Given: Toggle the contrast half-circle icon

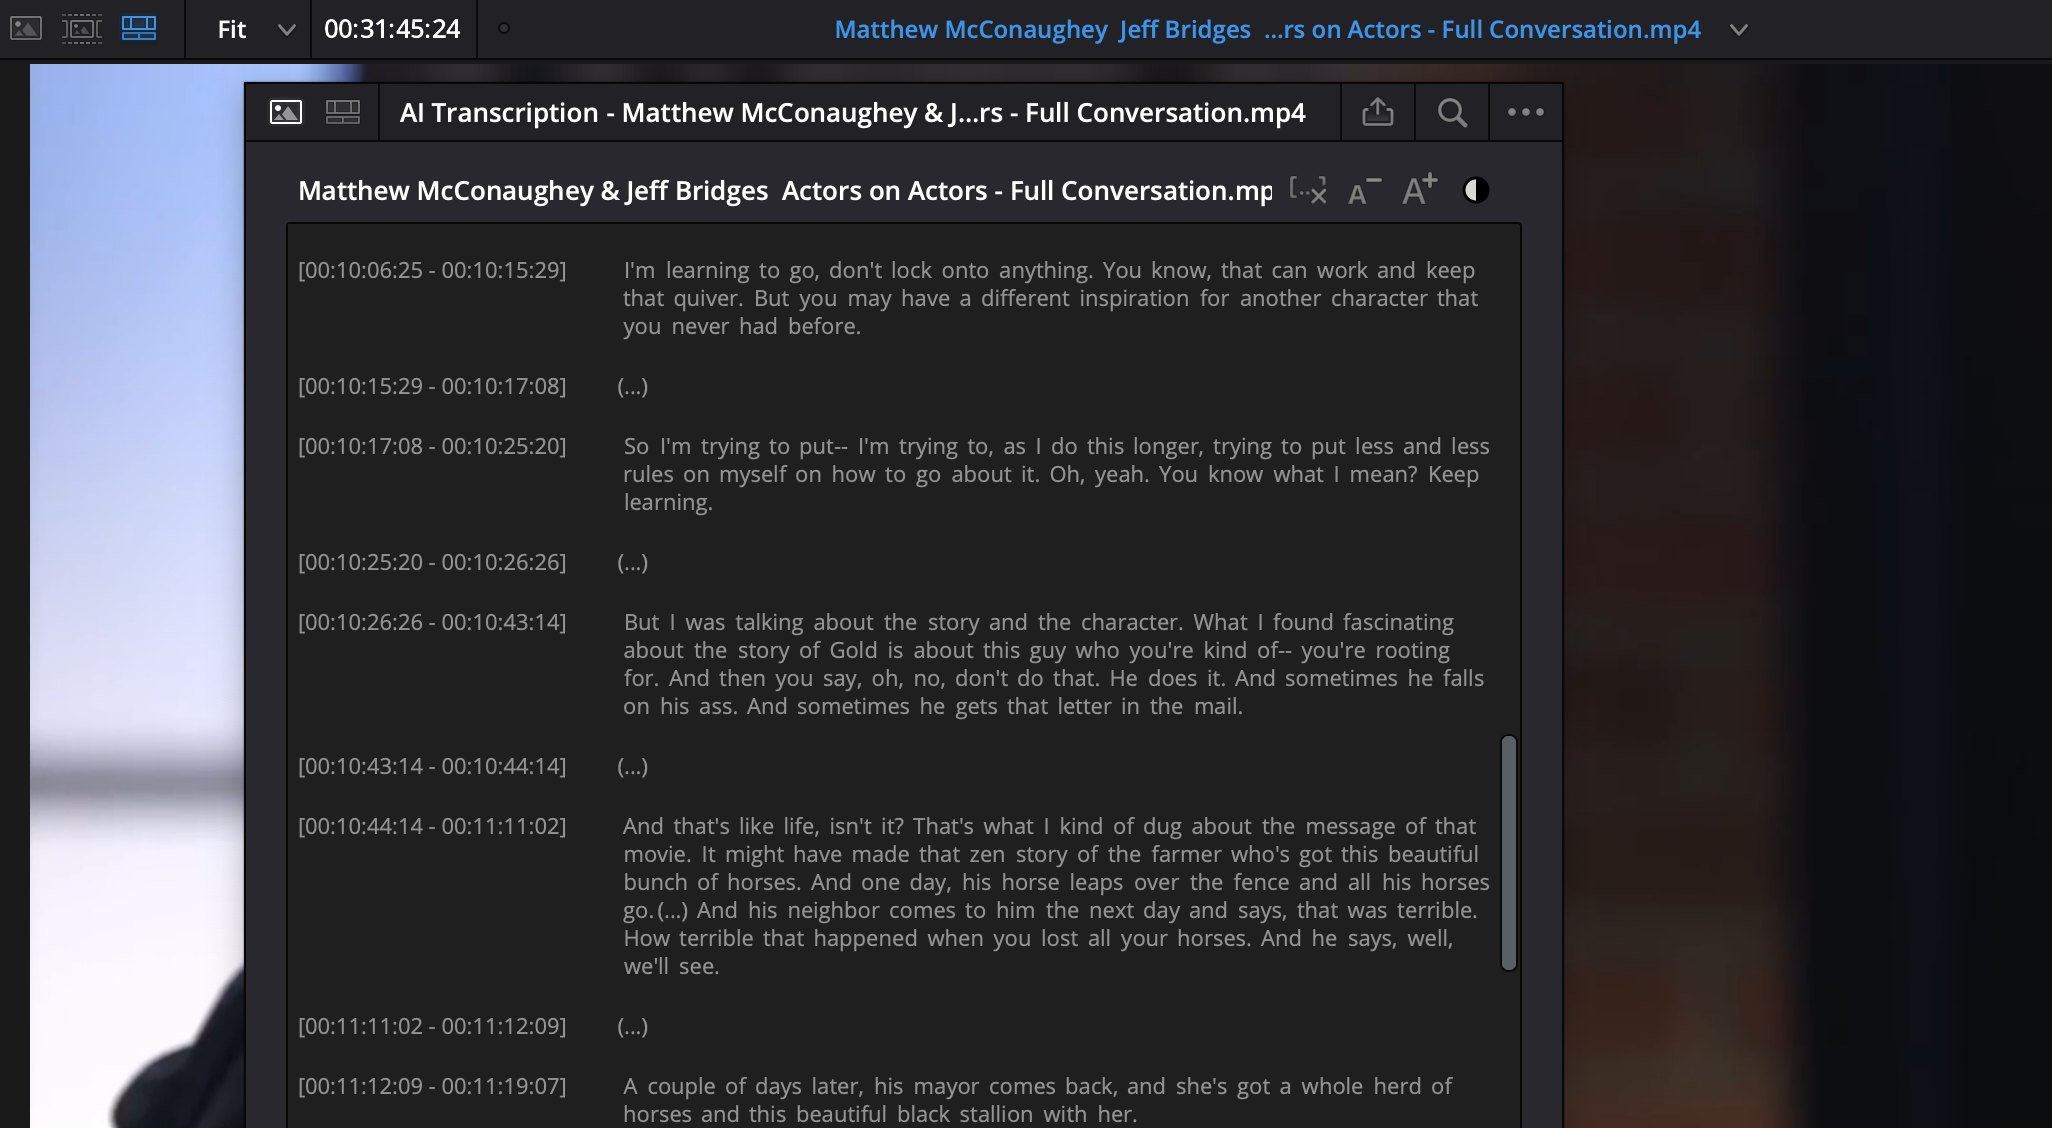Looking at the screenshot, I should [x=1476, y=190].
